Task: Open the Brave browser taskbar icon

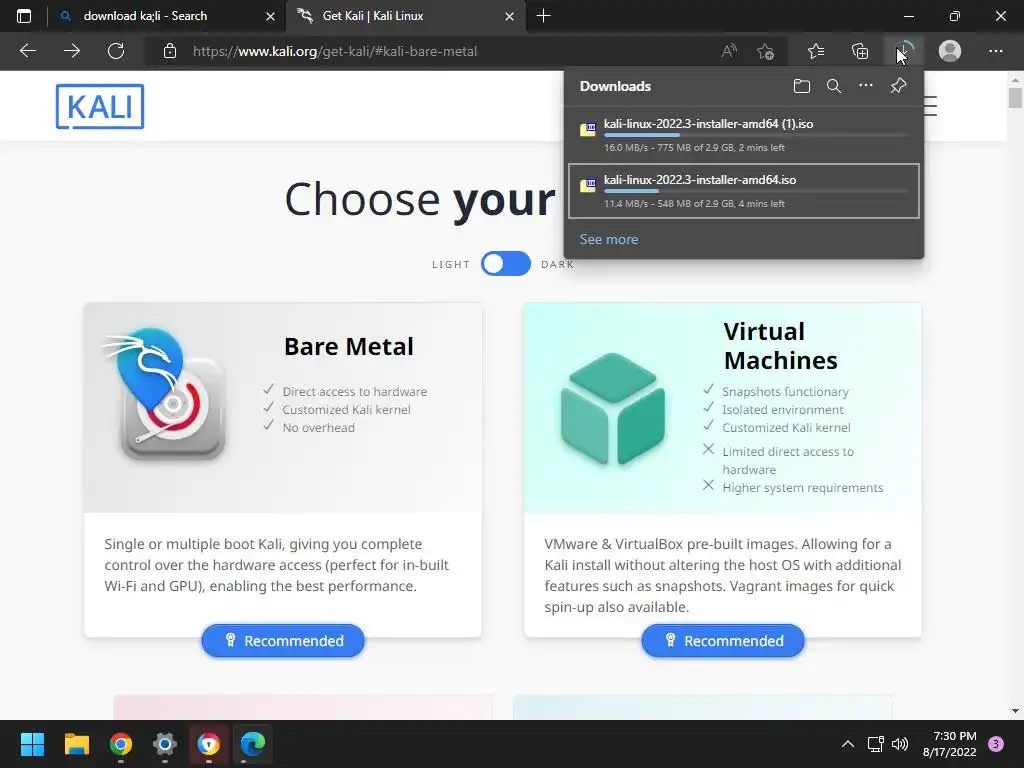Action: [209, 744]
